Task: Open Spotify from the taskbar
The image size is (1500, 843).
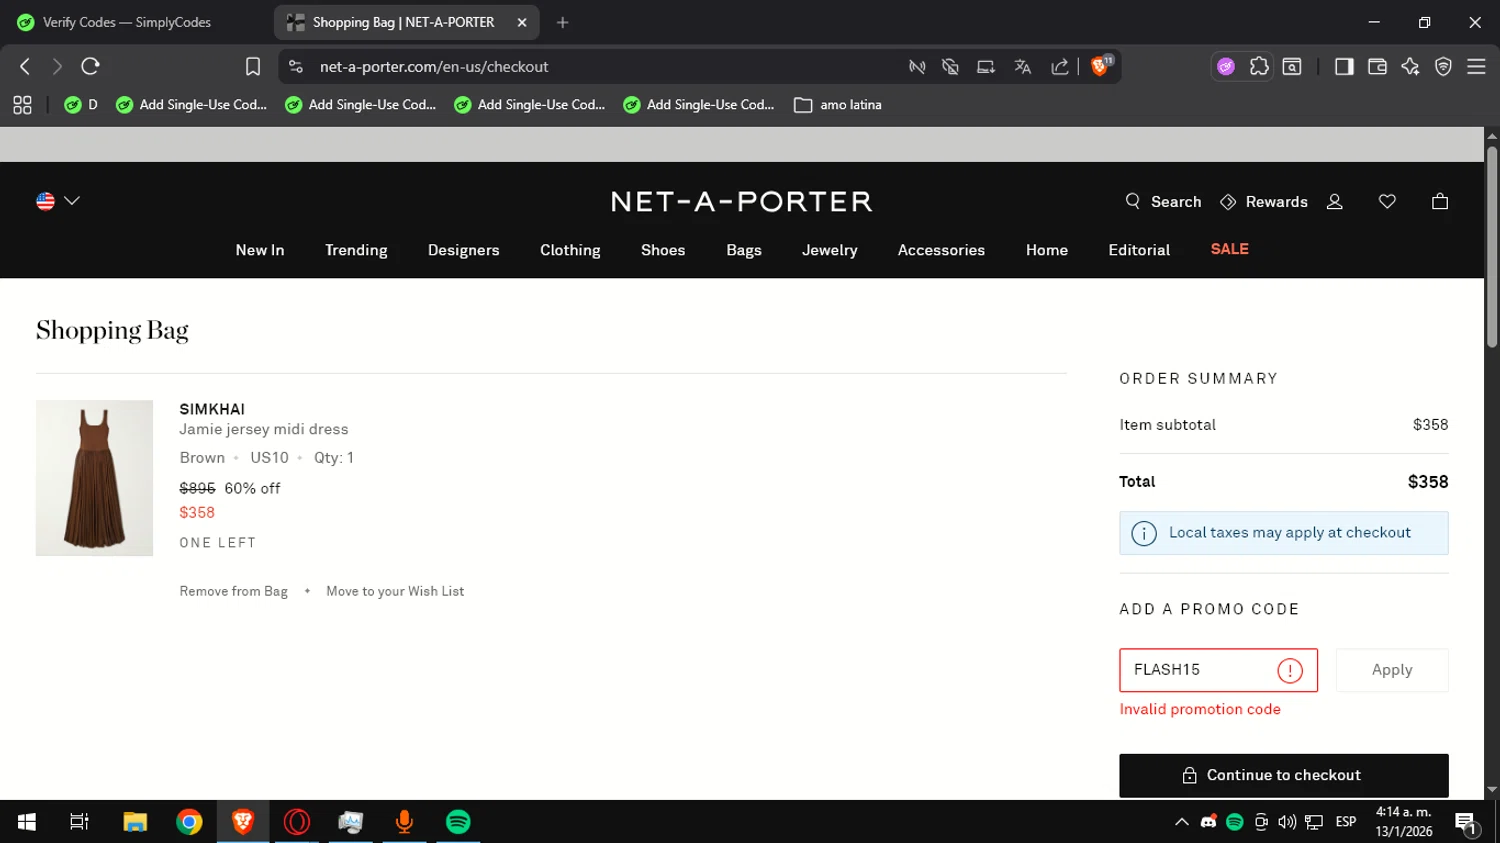Action: [458, 822]
